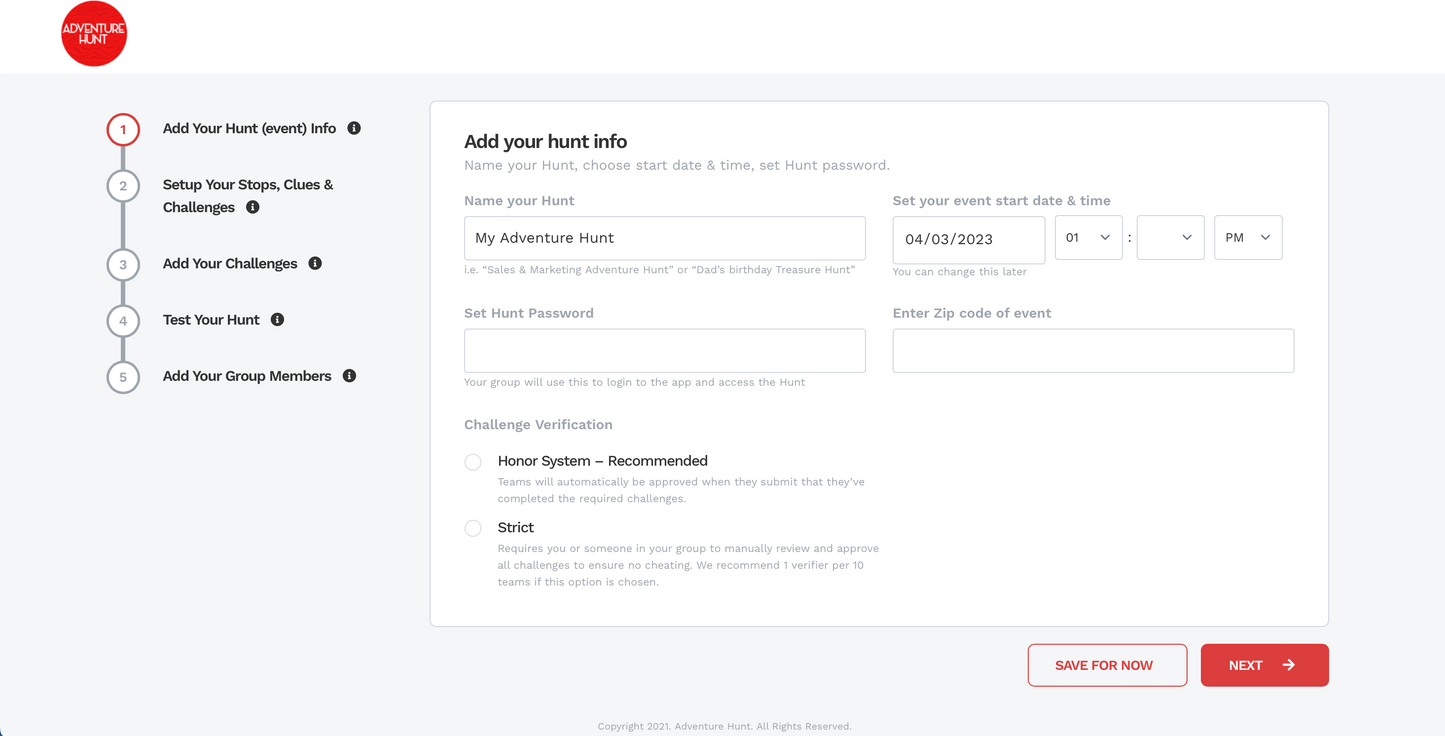
Task: Select the Honor System verification option
Action: (x=473, y=462)
